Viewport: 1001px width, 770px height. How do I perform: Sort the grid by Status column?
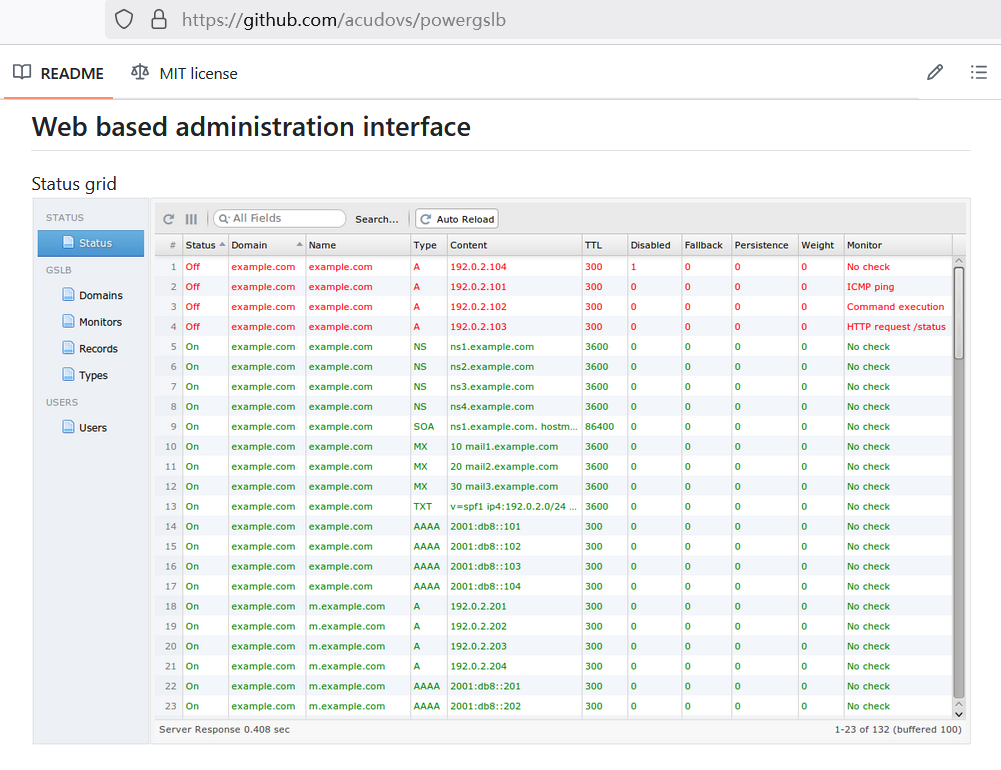point(201,245)
